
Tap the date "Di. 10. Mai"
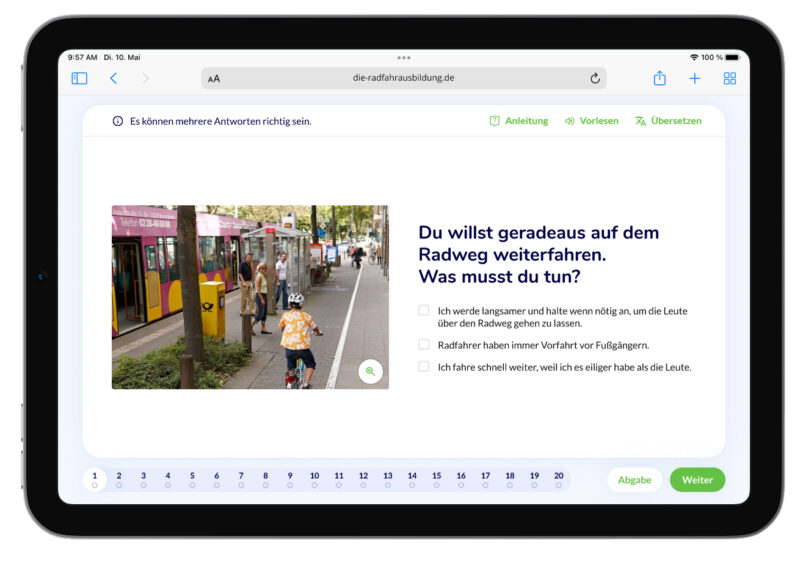coord(122,57)
